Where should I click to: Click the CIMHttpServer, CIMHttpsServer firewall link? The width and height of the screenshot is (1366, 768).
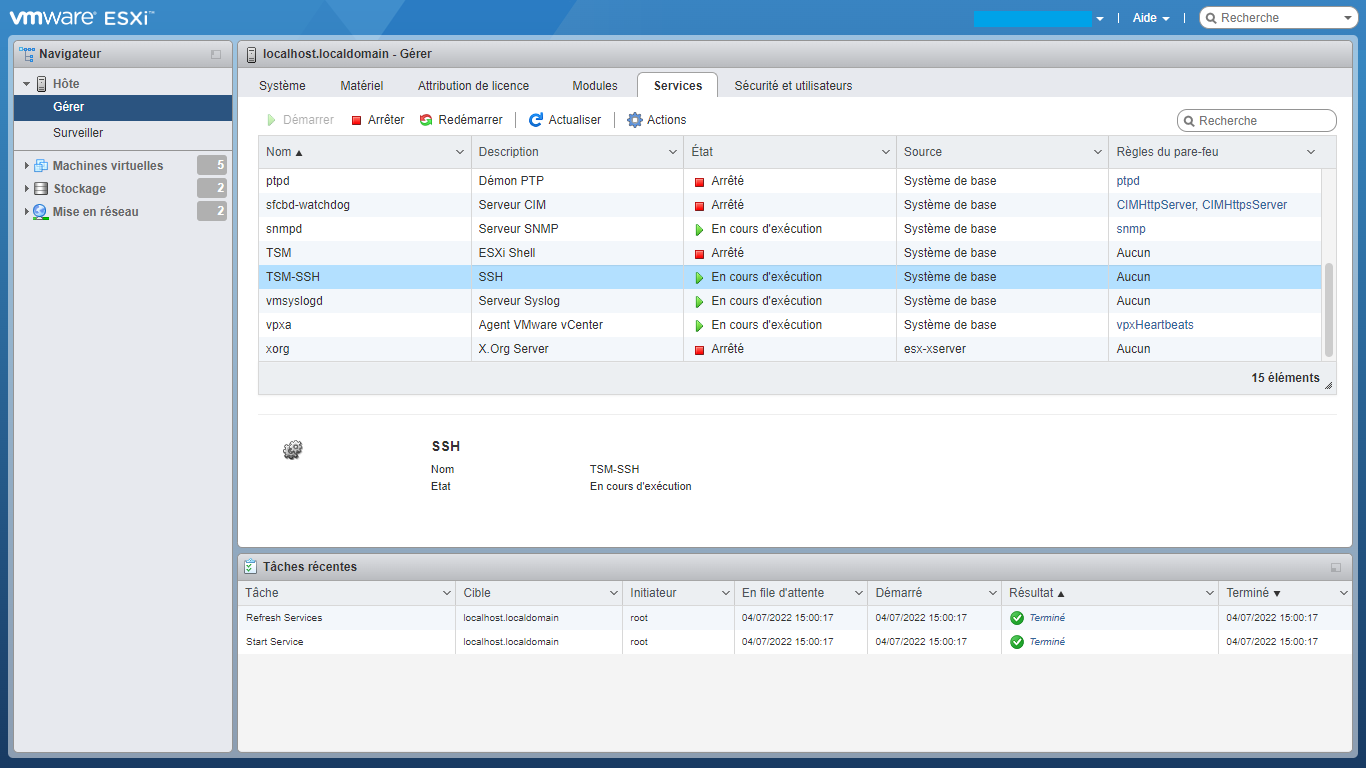pyautogui.click(x=1202, y=205)
